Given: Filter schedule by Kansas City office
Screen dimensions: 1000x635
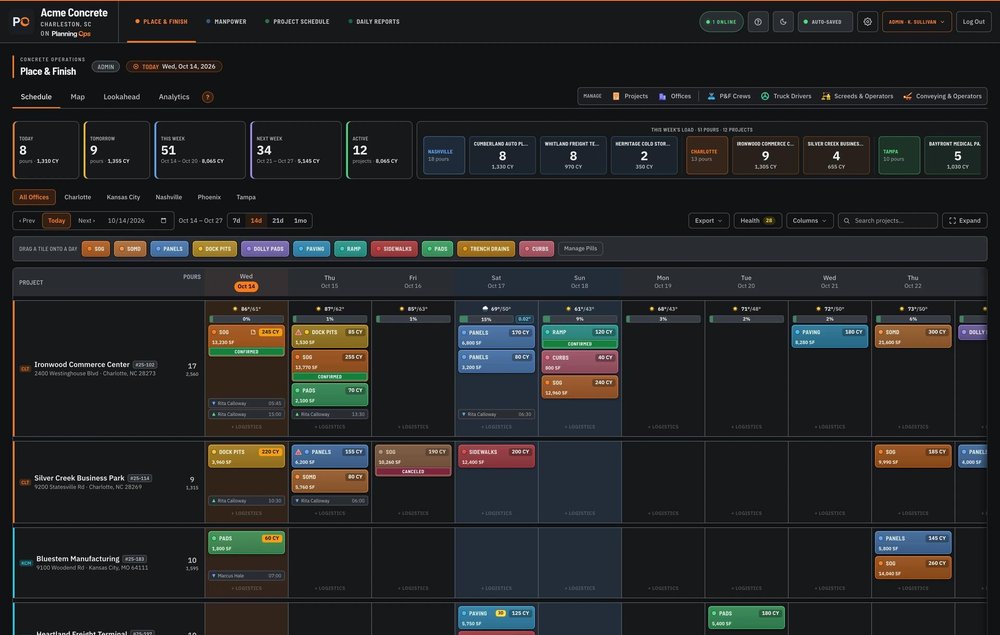Looking at the screenshot, I should click(123, 197).
